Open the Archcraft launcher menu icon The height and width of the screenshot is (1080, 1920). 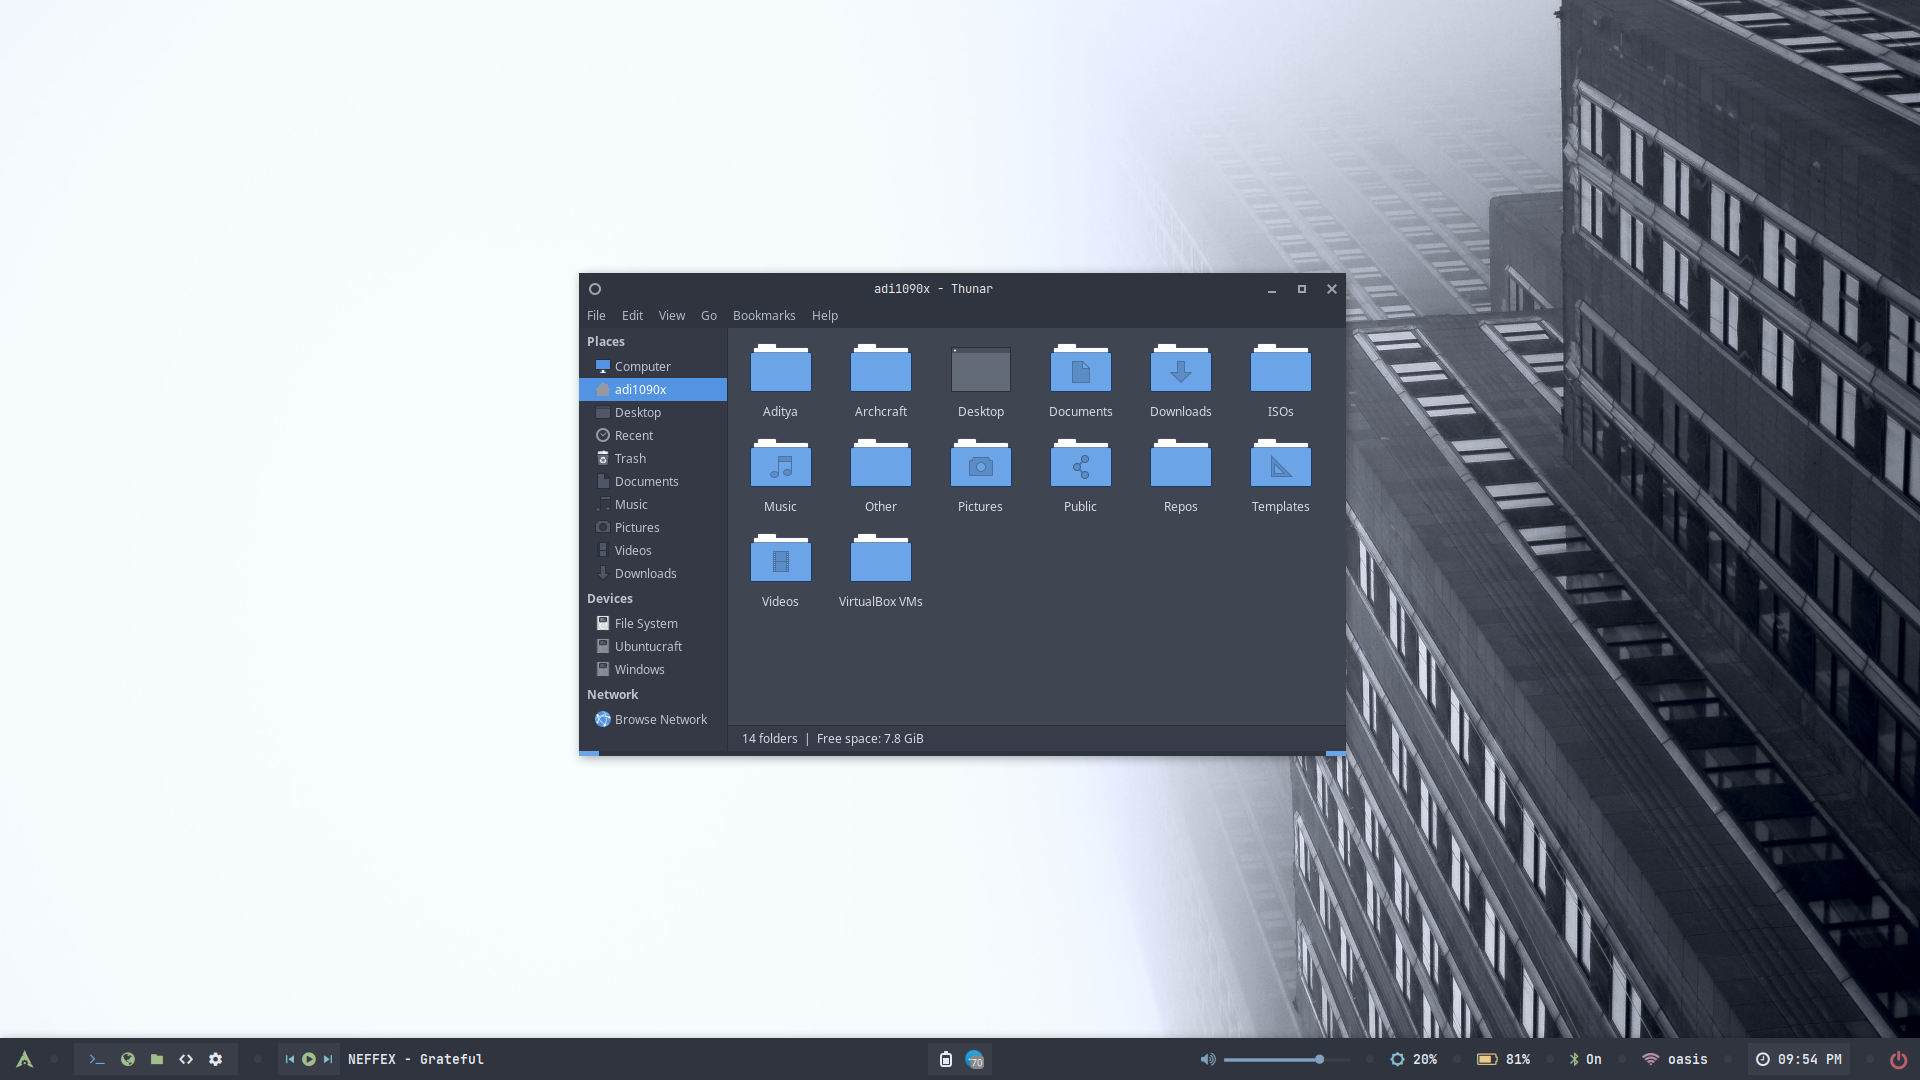click(25, 1059)
